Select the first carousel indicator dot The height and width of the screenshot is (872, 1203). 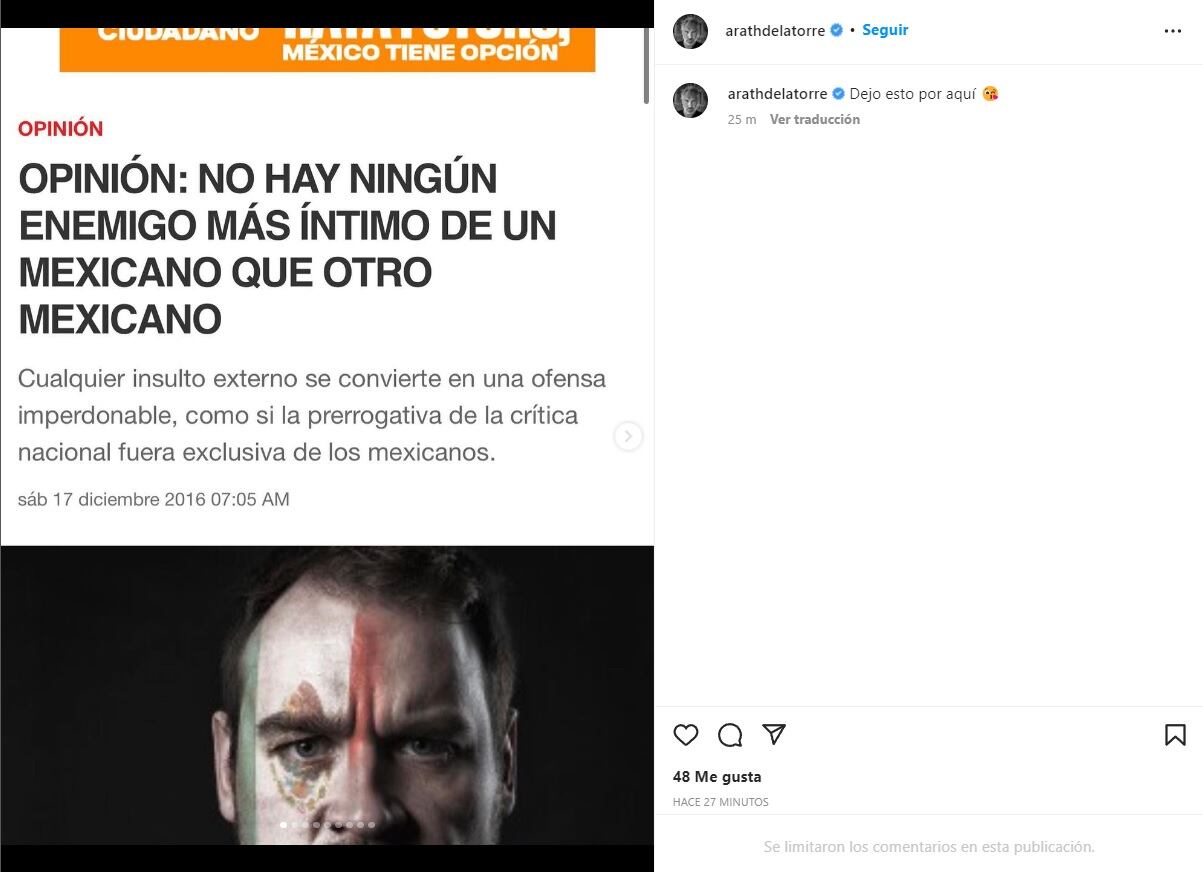pyautogui.click(x=283, y=825)
